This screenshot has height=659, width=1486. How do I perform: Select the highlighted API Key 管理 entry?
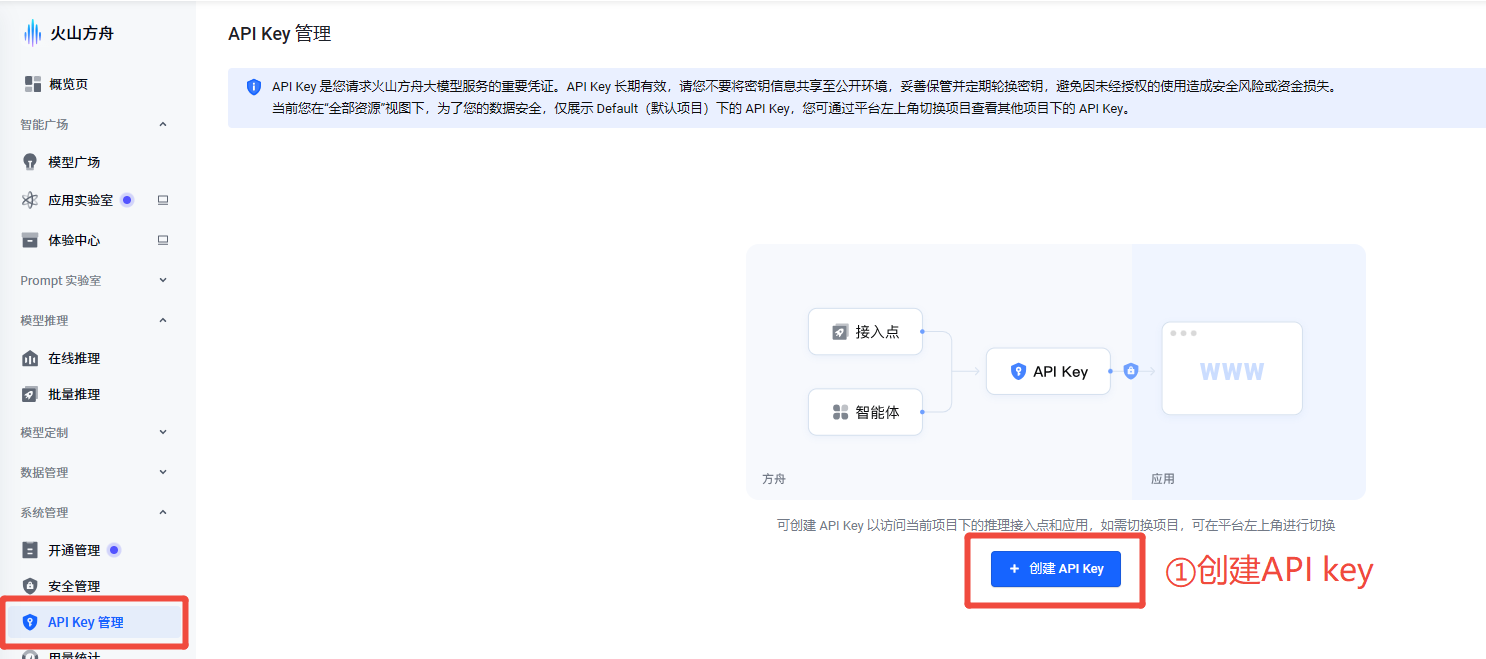tap(86, 621)
